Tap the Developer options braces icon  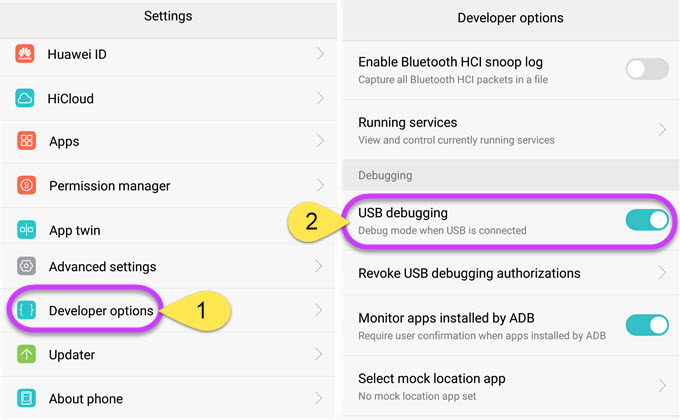27,311
